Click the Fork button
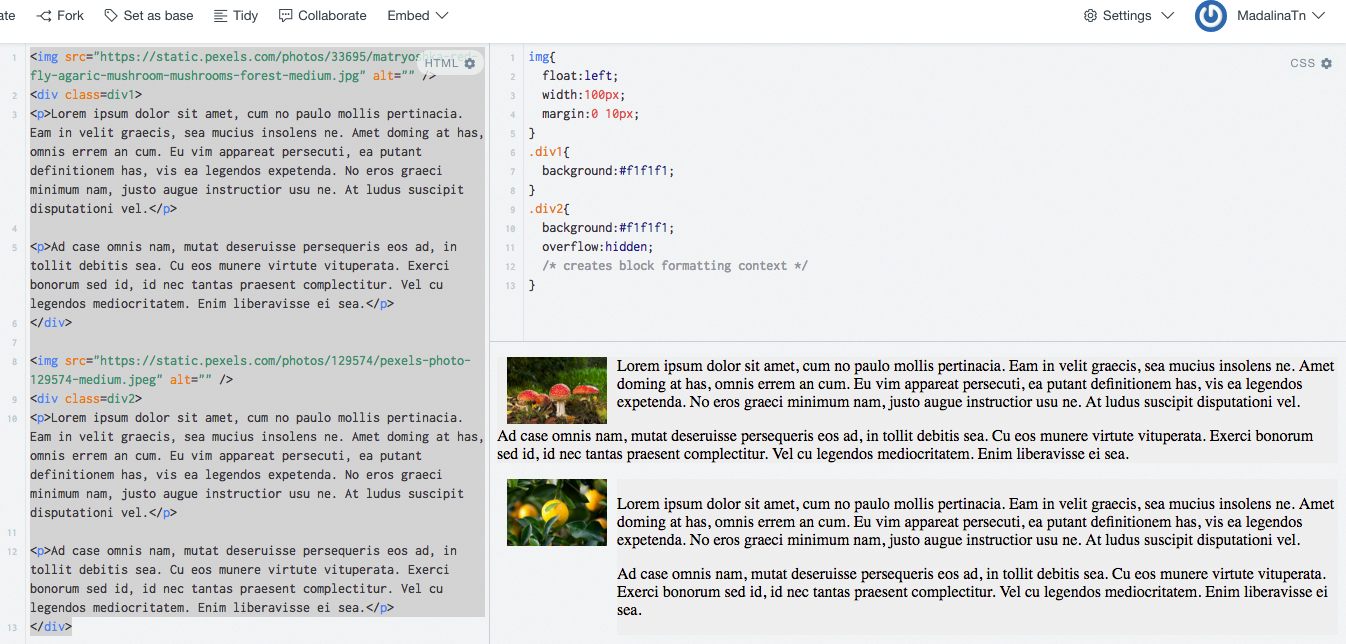1346x644 pixels. 61,15
